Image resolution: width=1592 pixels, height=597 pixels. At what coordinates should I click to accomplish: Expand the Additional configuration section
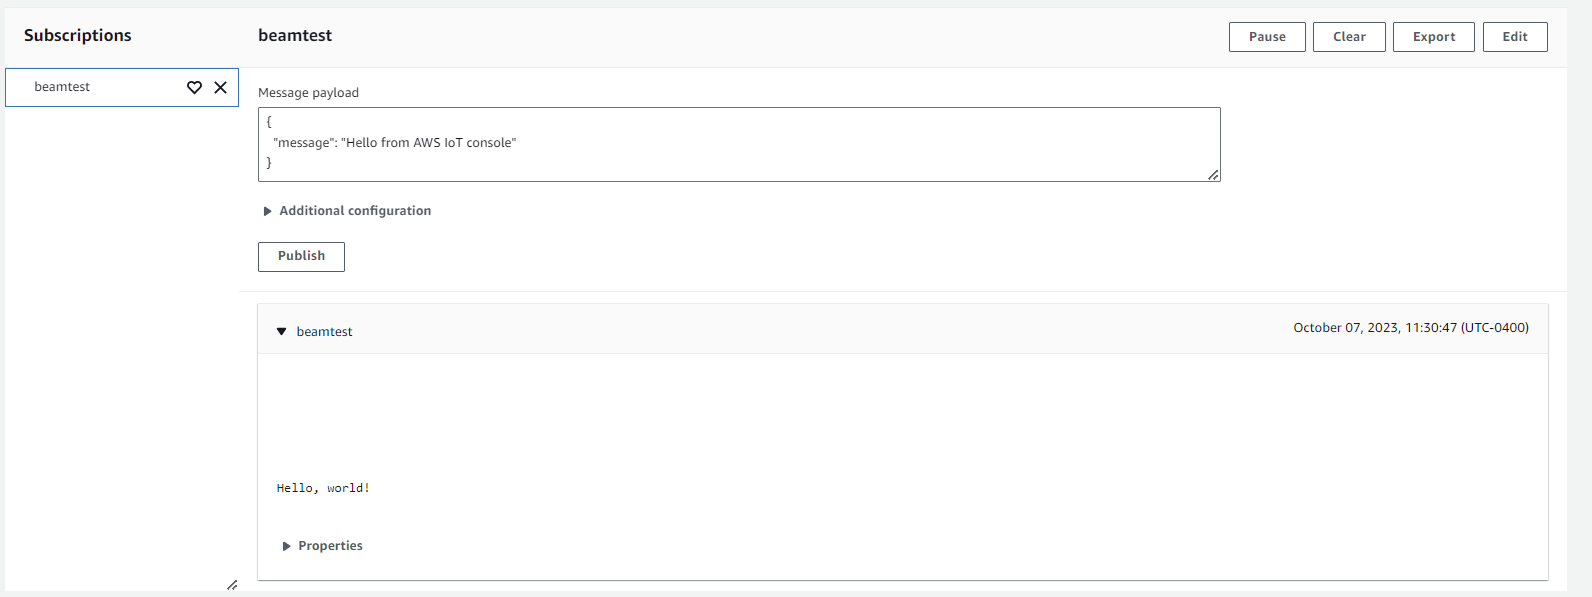point(268,211)
